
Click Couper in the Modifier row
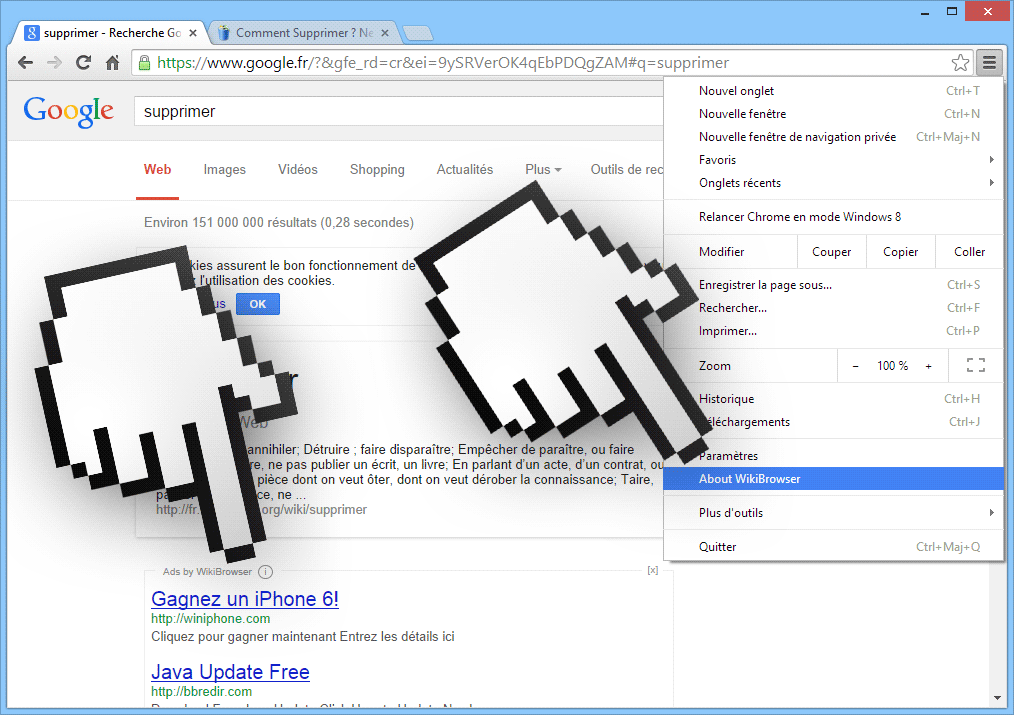pos(831,251)
